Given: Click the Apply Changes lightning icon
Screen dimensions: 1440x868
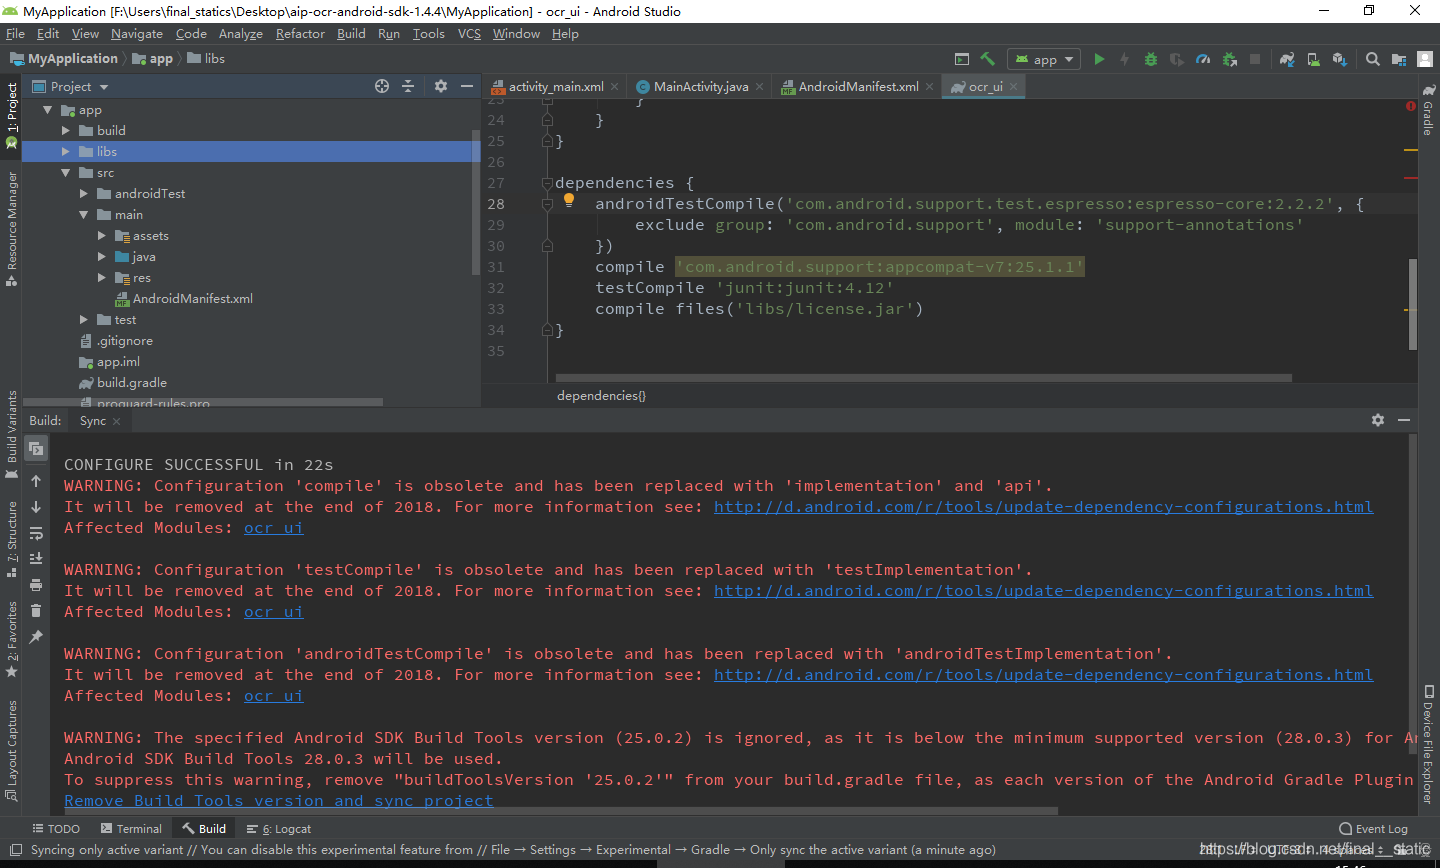Looking at the screenshot, I should tap(1124, 59).
